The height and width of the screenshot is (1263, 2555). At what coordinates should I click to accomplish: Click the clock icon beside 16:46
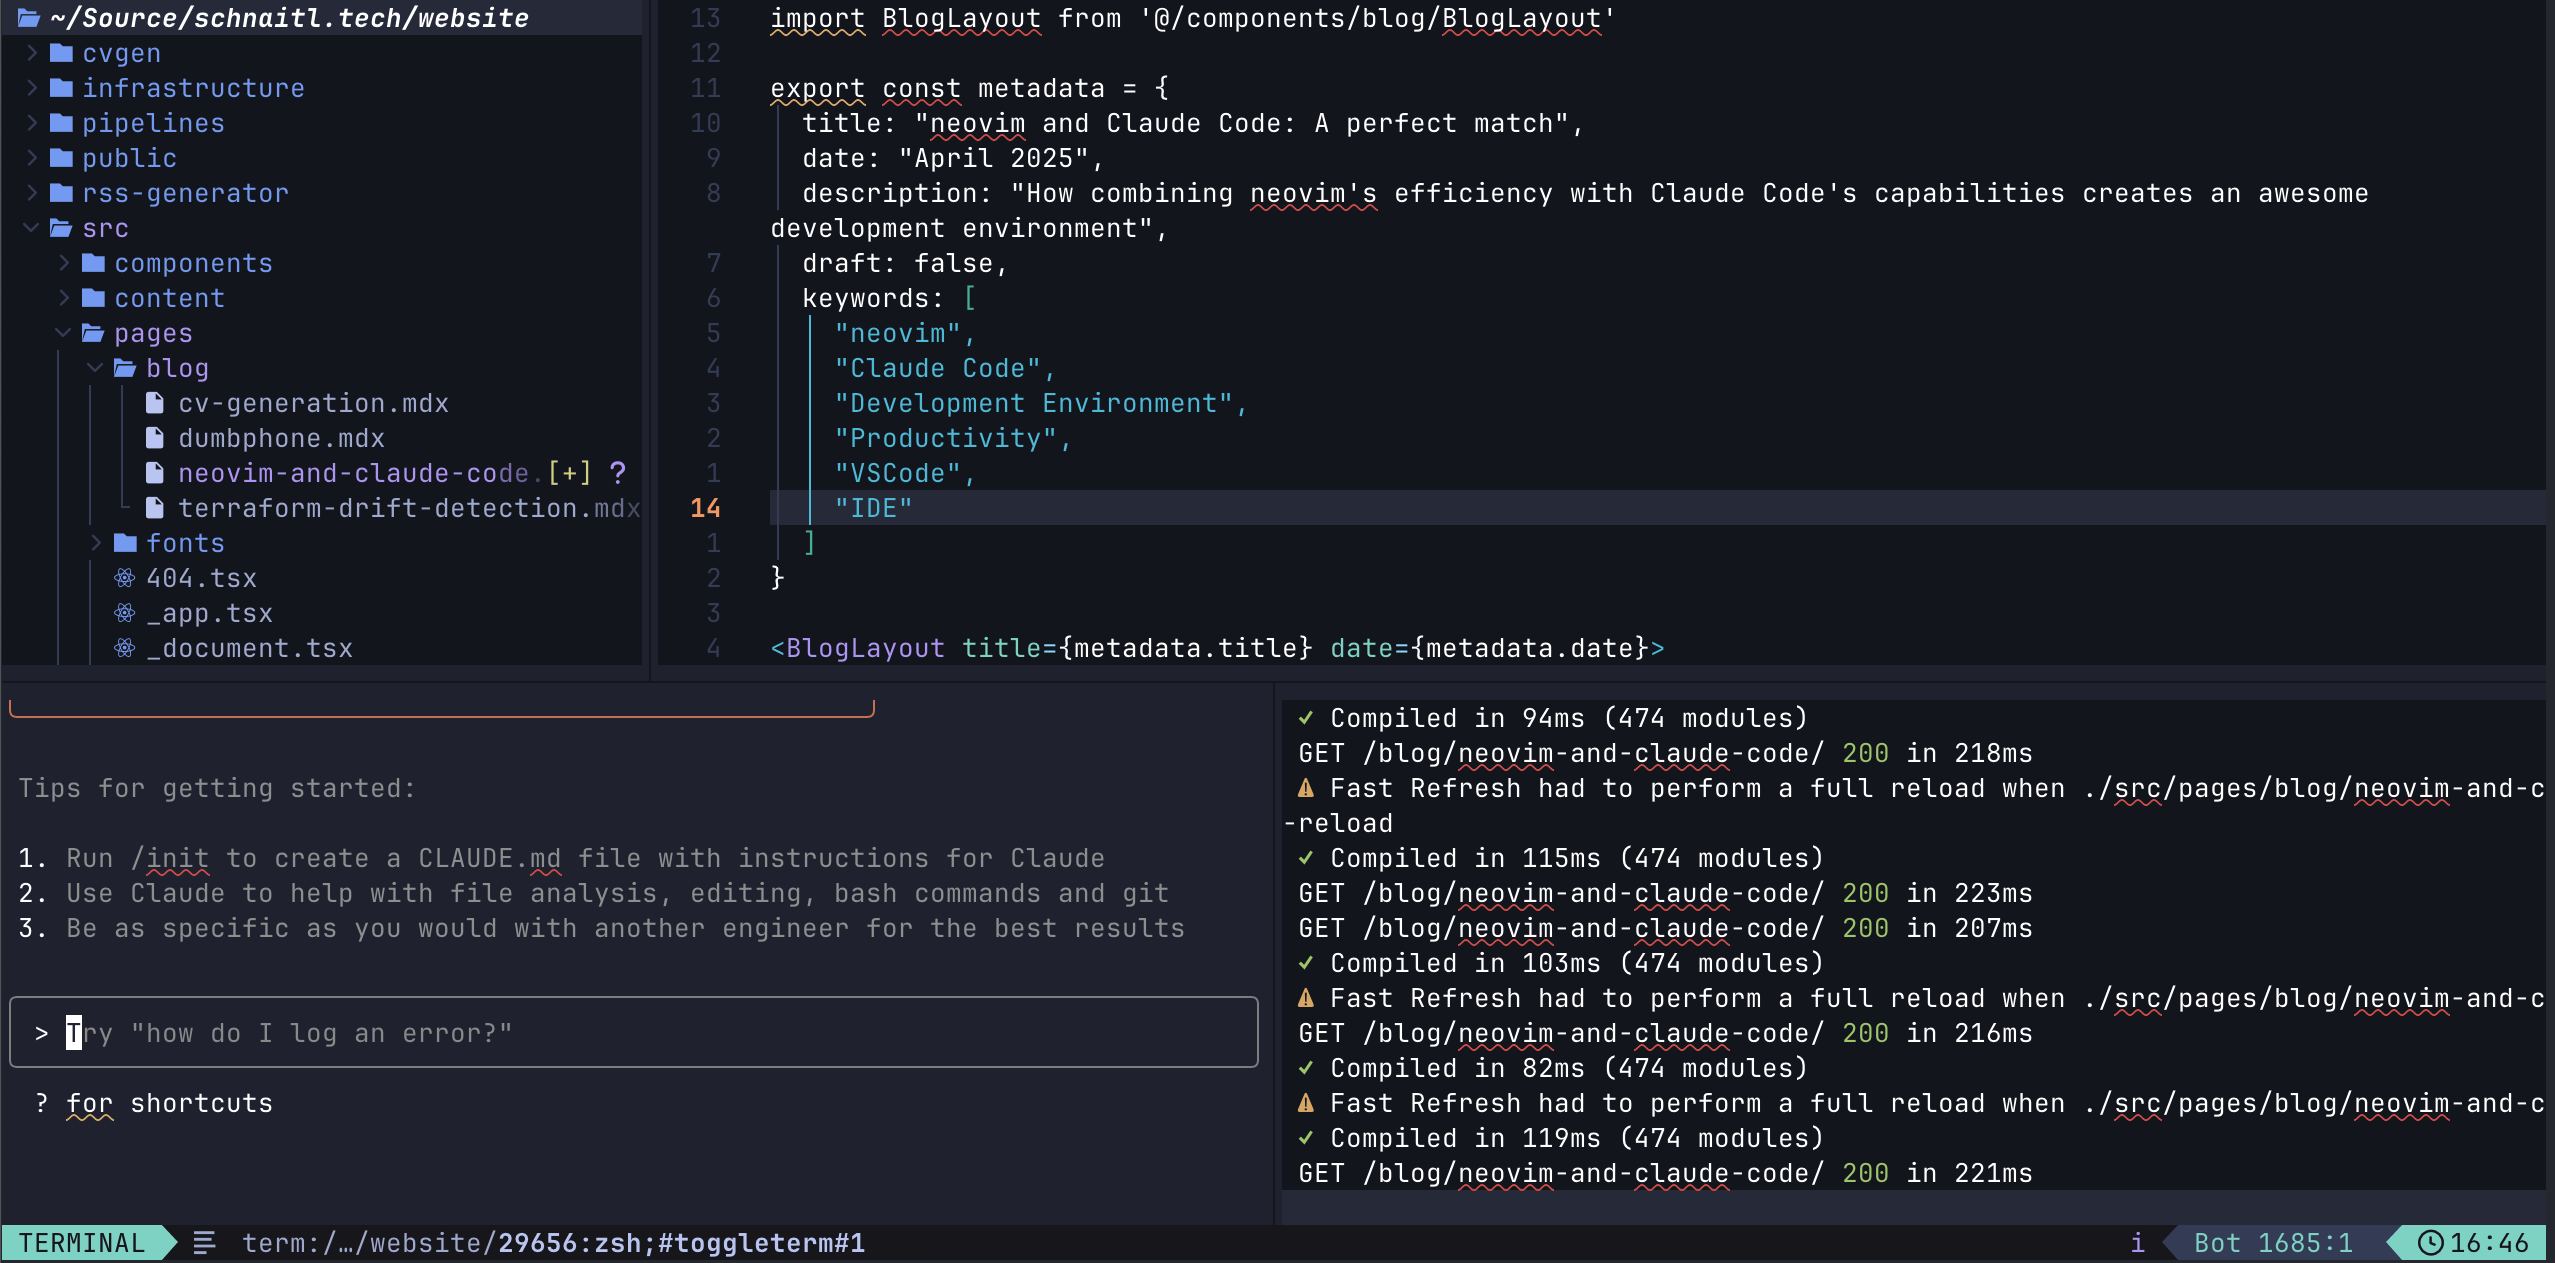(x=2432, y=1242)
